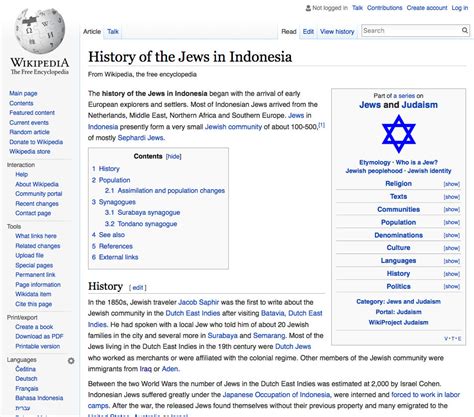The height and width of the screenshot is (417, 474).
Task: Open Current events link
Action: tap(29, 123)
